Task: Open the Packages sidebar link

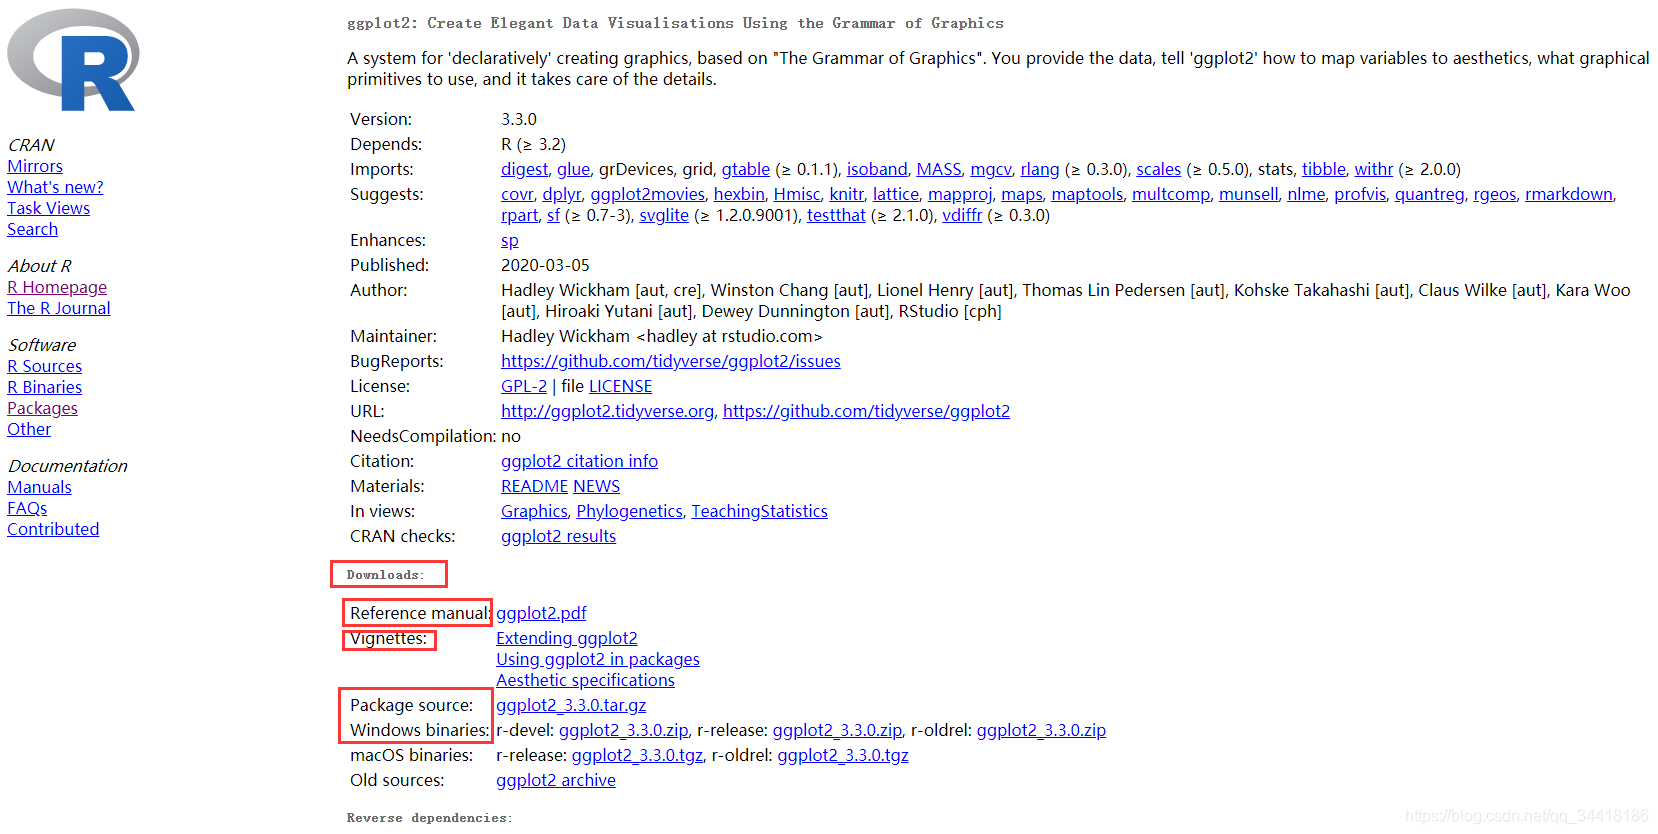Action: coord(42,408)
